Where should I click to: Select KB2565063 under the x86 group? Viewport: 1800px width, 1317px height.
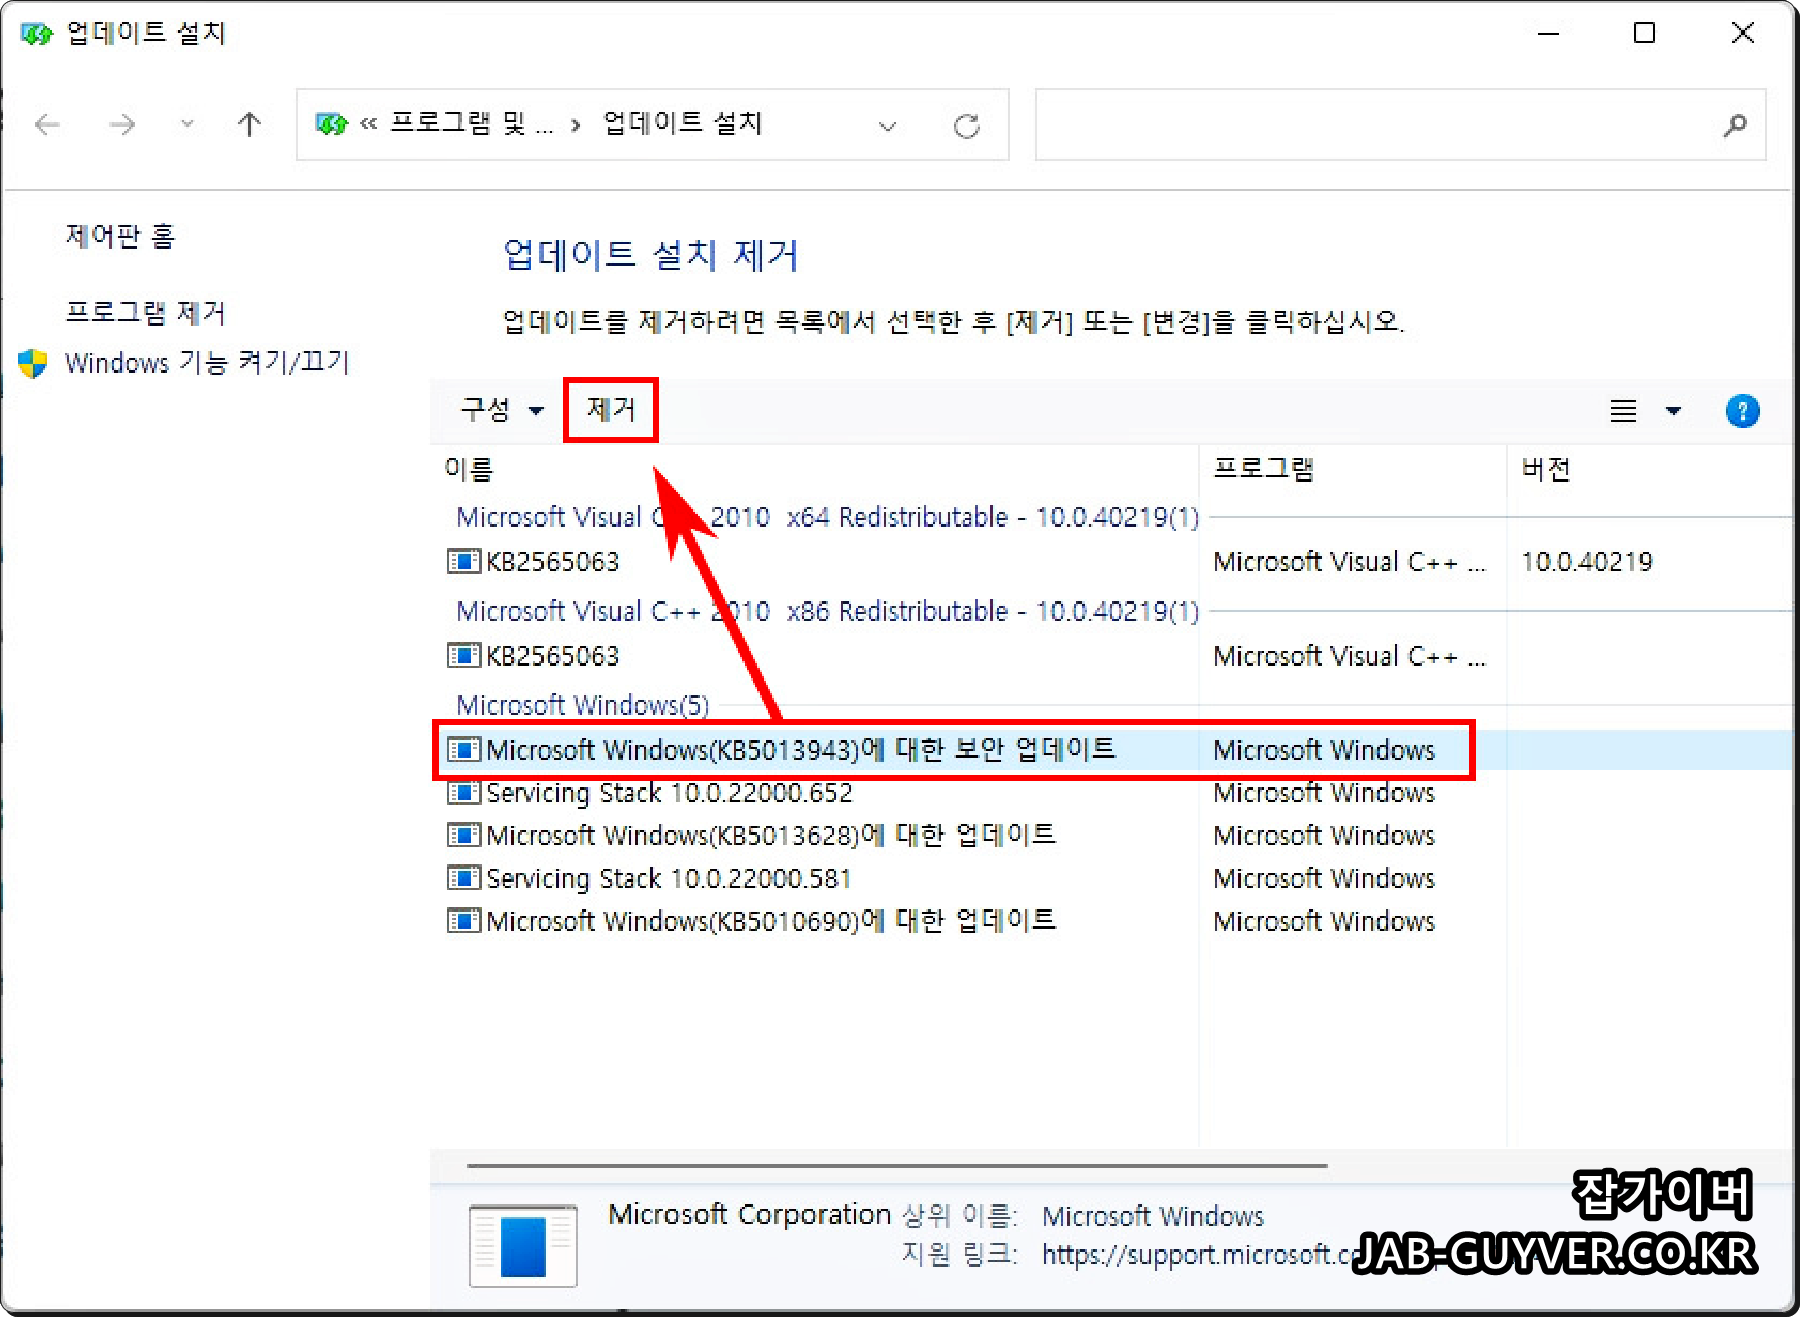coord(553,656)
